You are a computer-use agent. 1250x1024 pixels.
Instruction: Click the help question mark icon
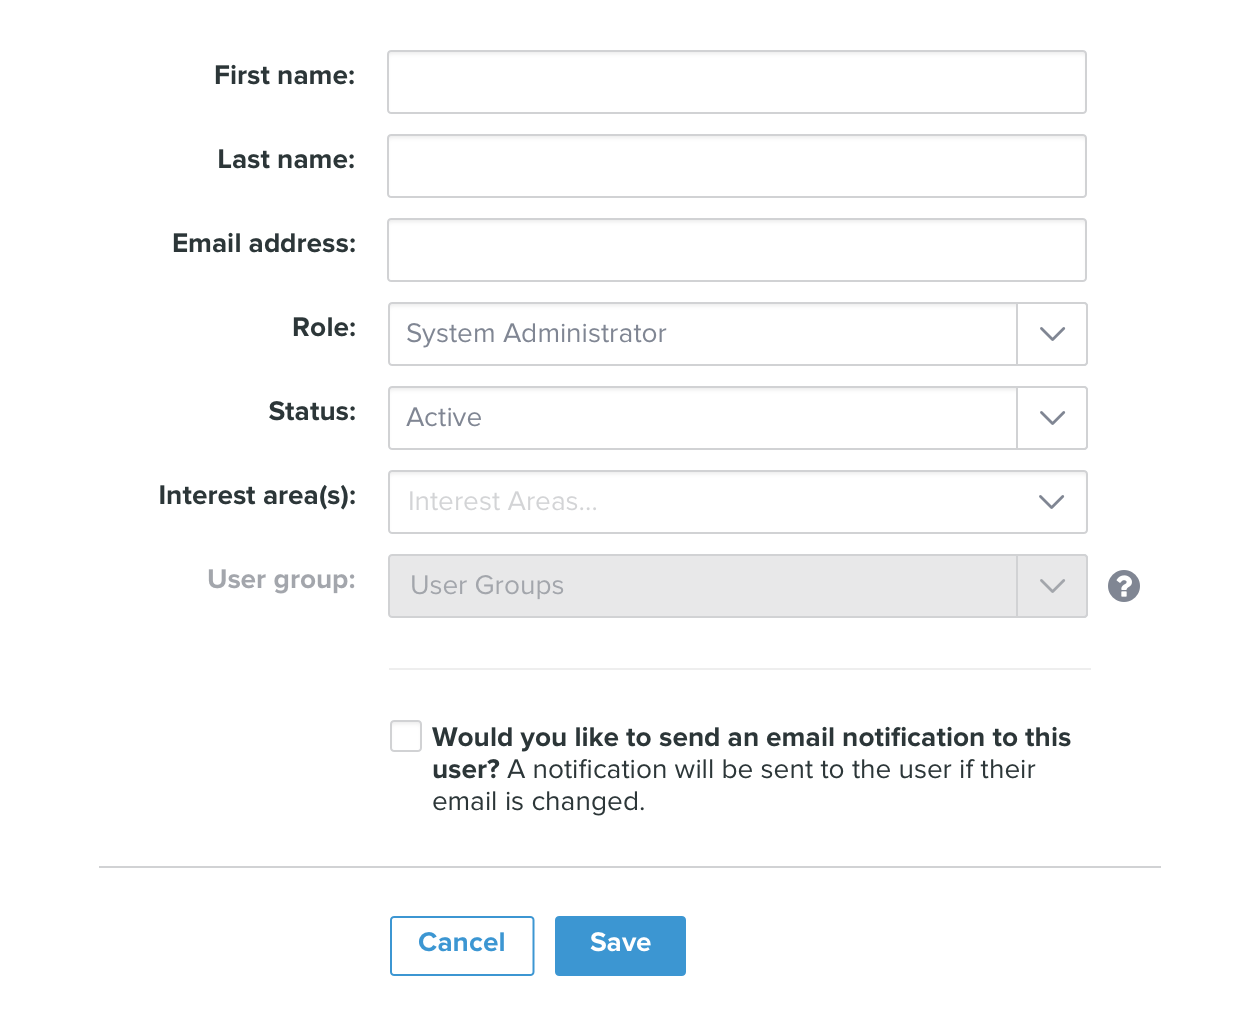pos(1124,586)
